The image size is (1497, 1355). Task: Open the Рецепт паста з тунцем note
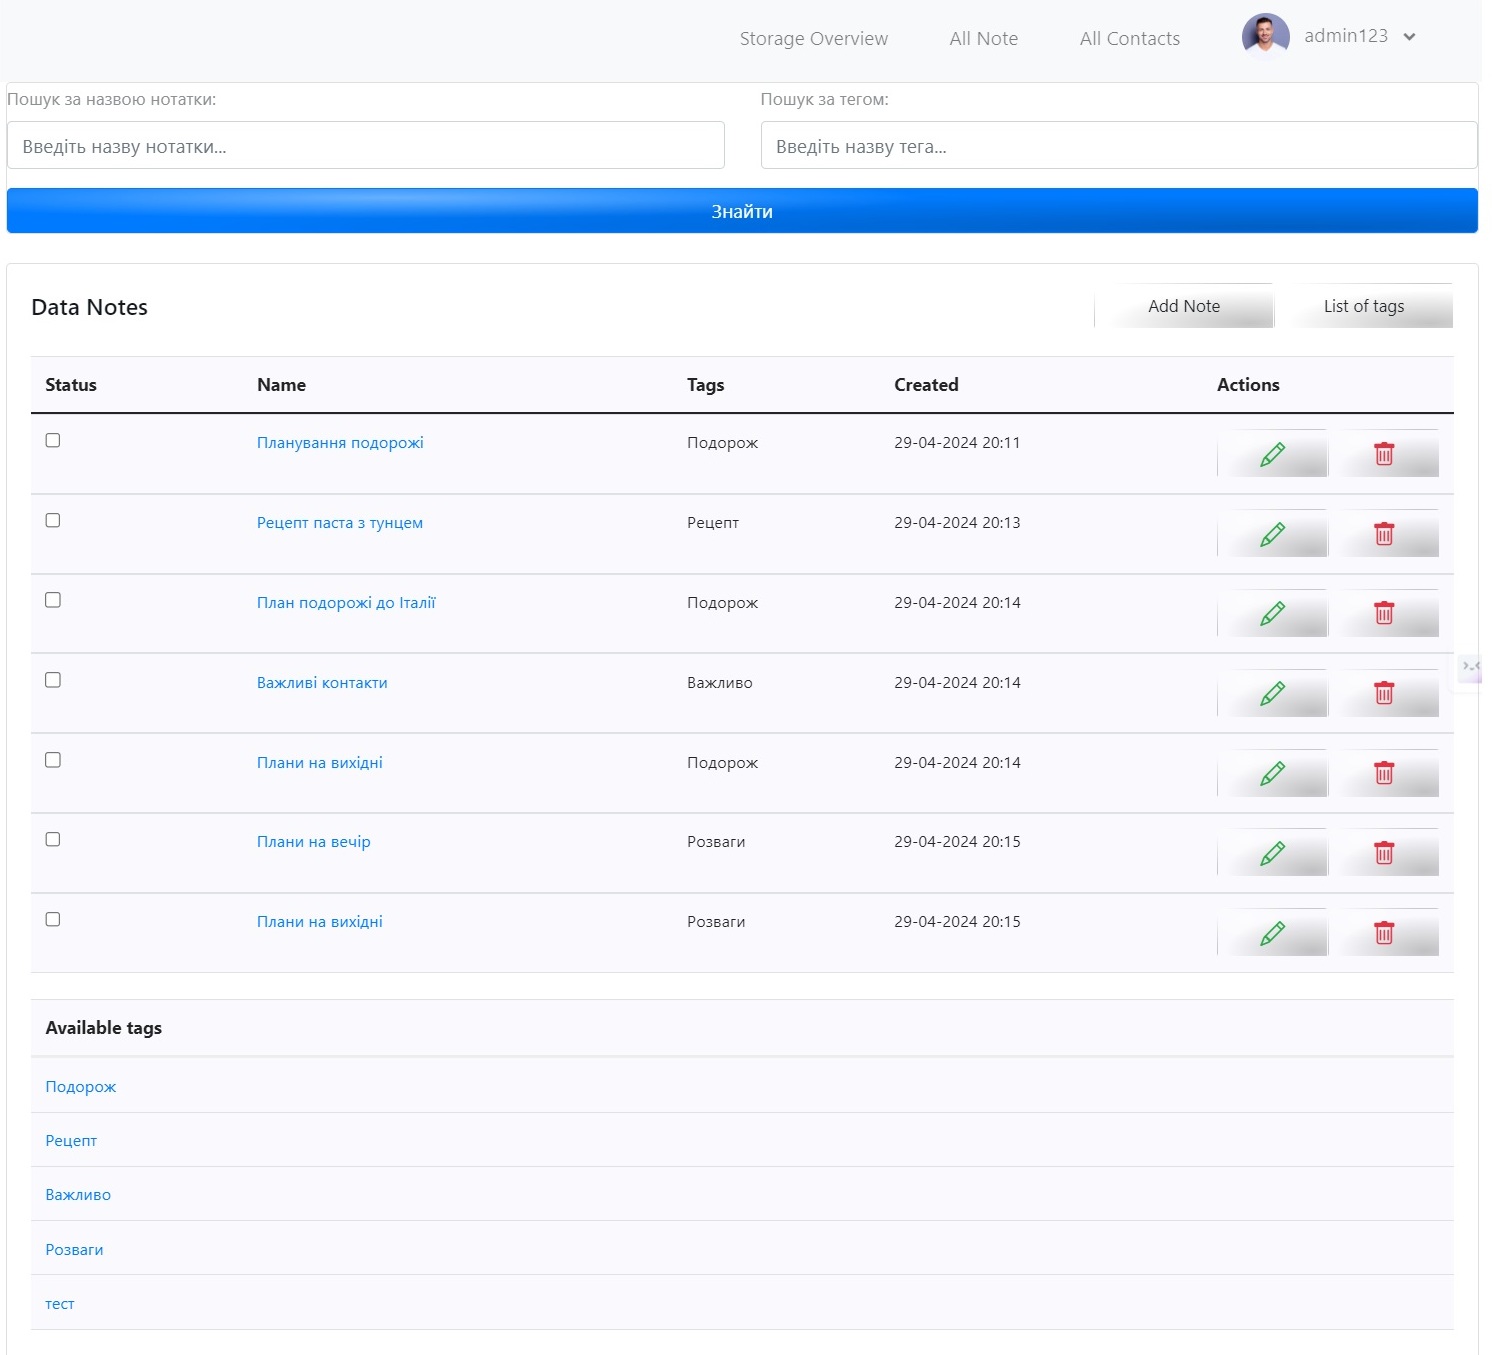pyautogui.click(x=340, y=522)
